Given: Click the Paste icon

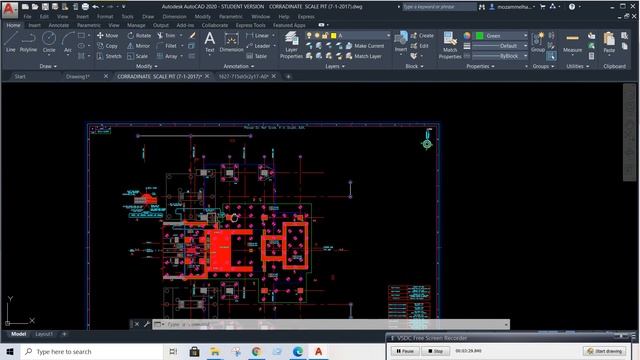Looking at the screenshot, I should 609,42.
